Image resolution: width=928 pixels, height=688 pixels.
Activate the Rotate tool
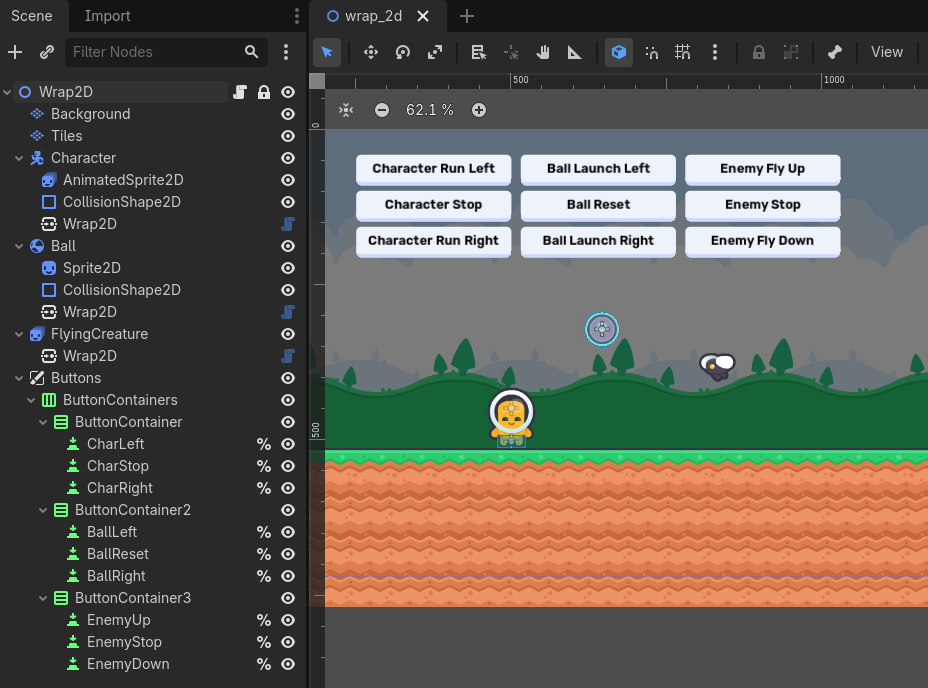[402, 52]
